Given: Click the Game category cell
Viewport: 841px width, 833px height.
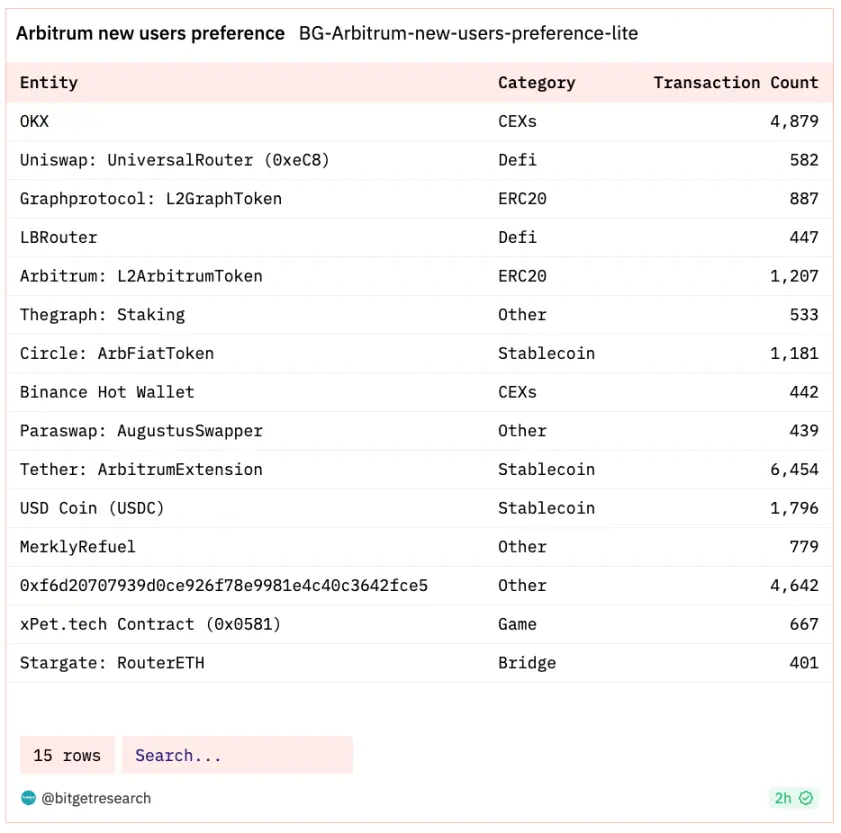Looking at the screenshot, I should [x=517, y=624].
